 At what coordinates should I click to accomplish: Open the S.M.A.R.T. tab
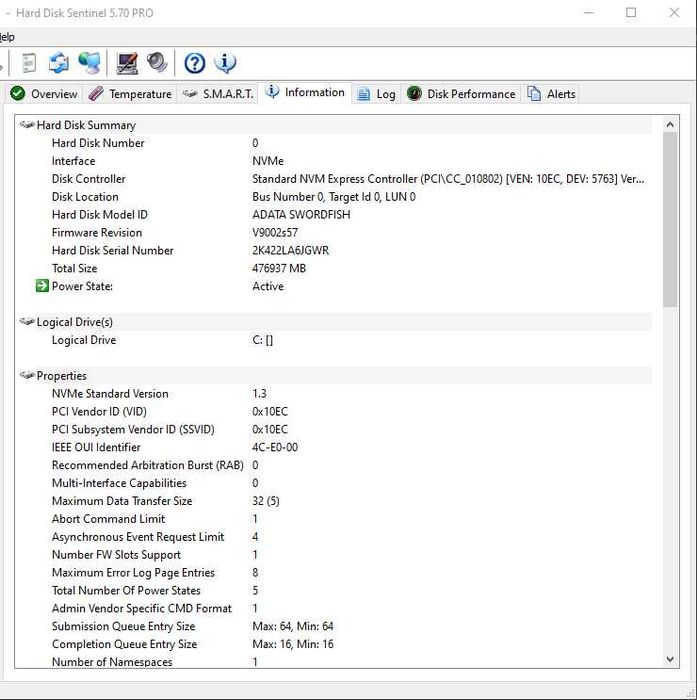(218, 94)
